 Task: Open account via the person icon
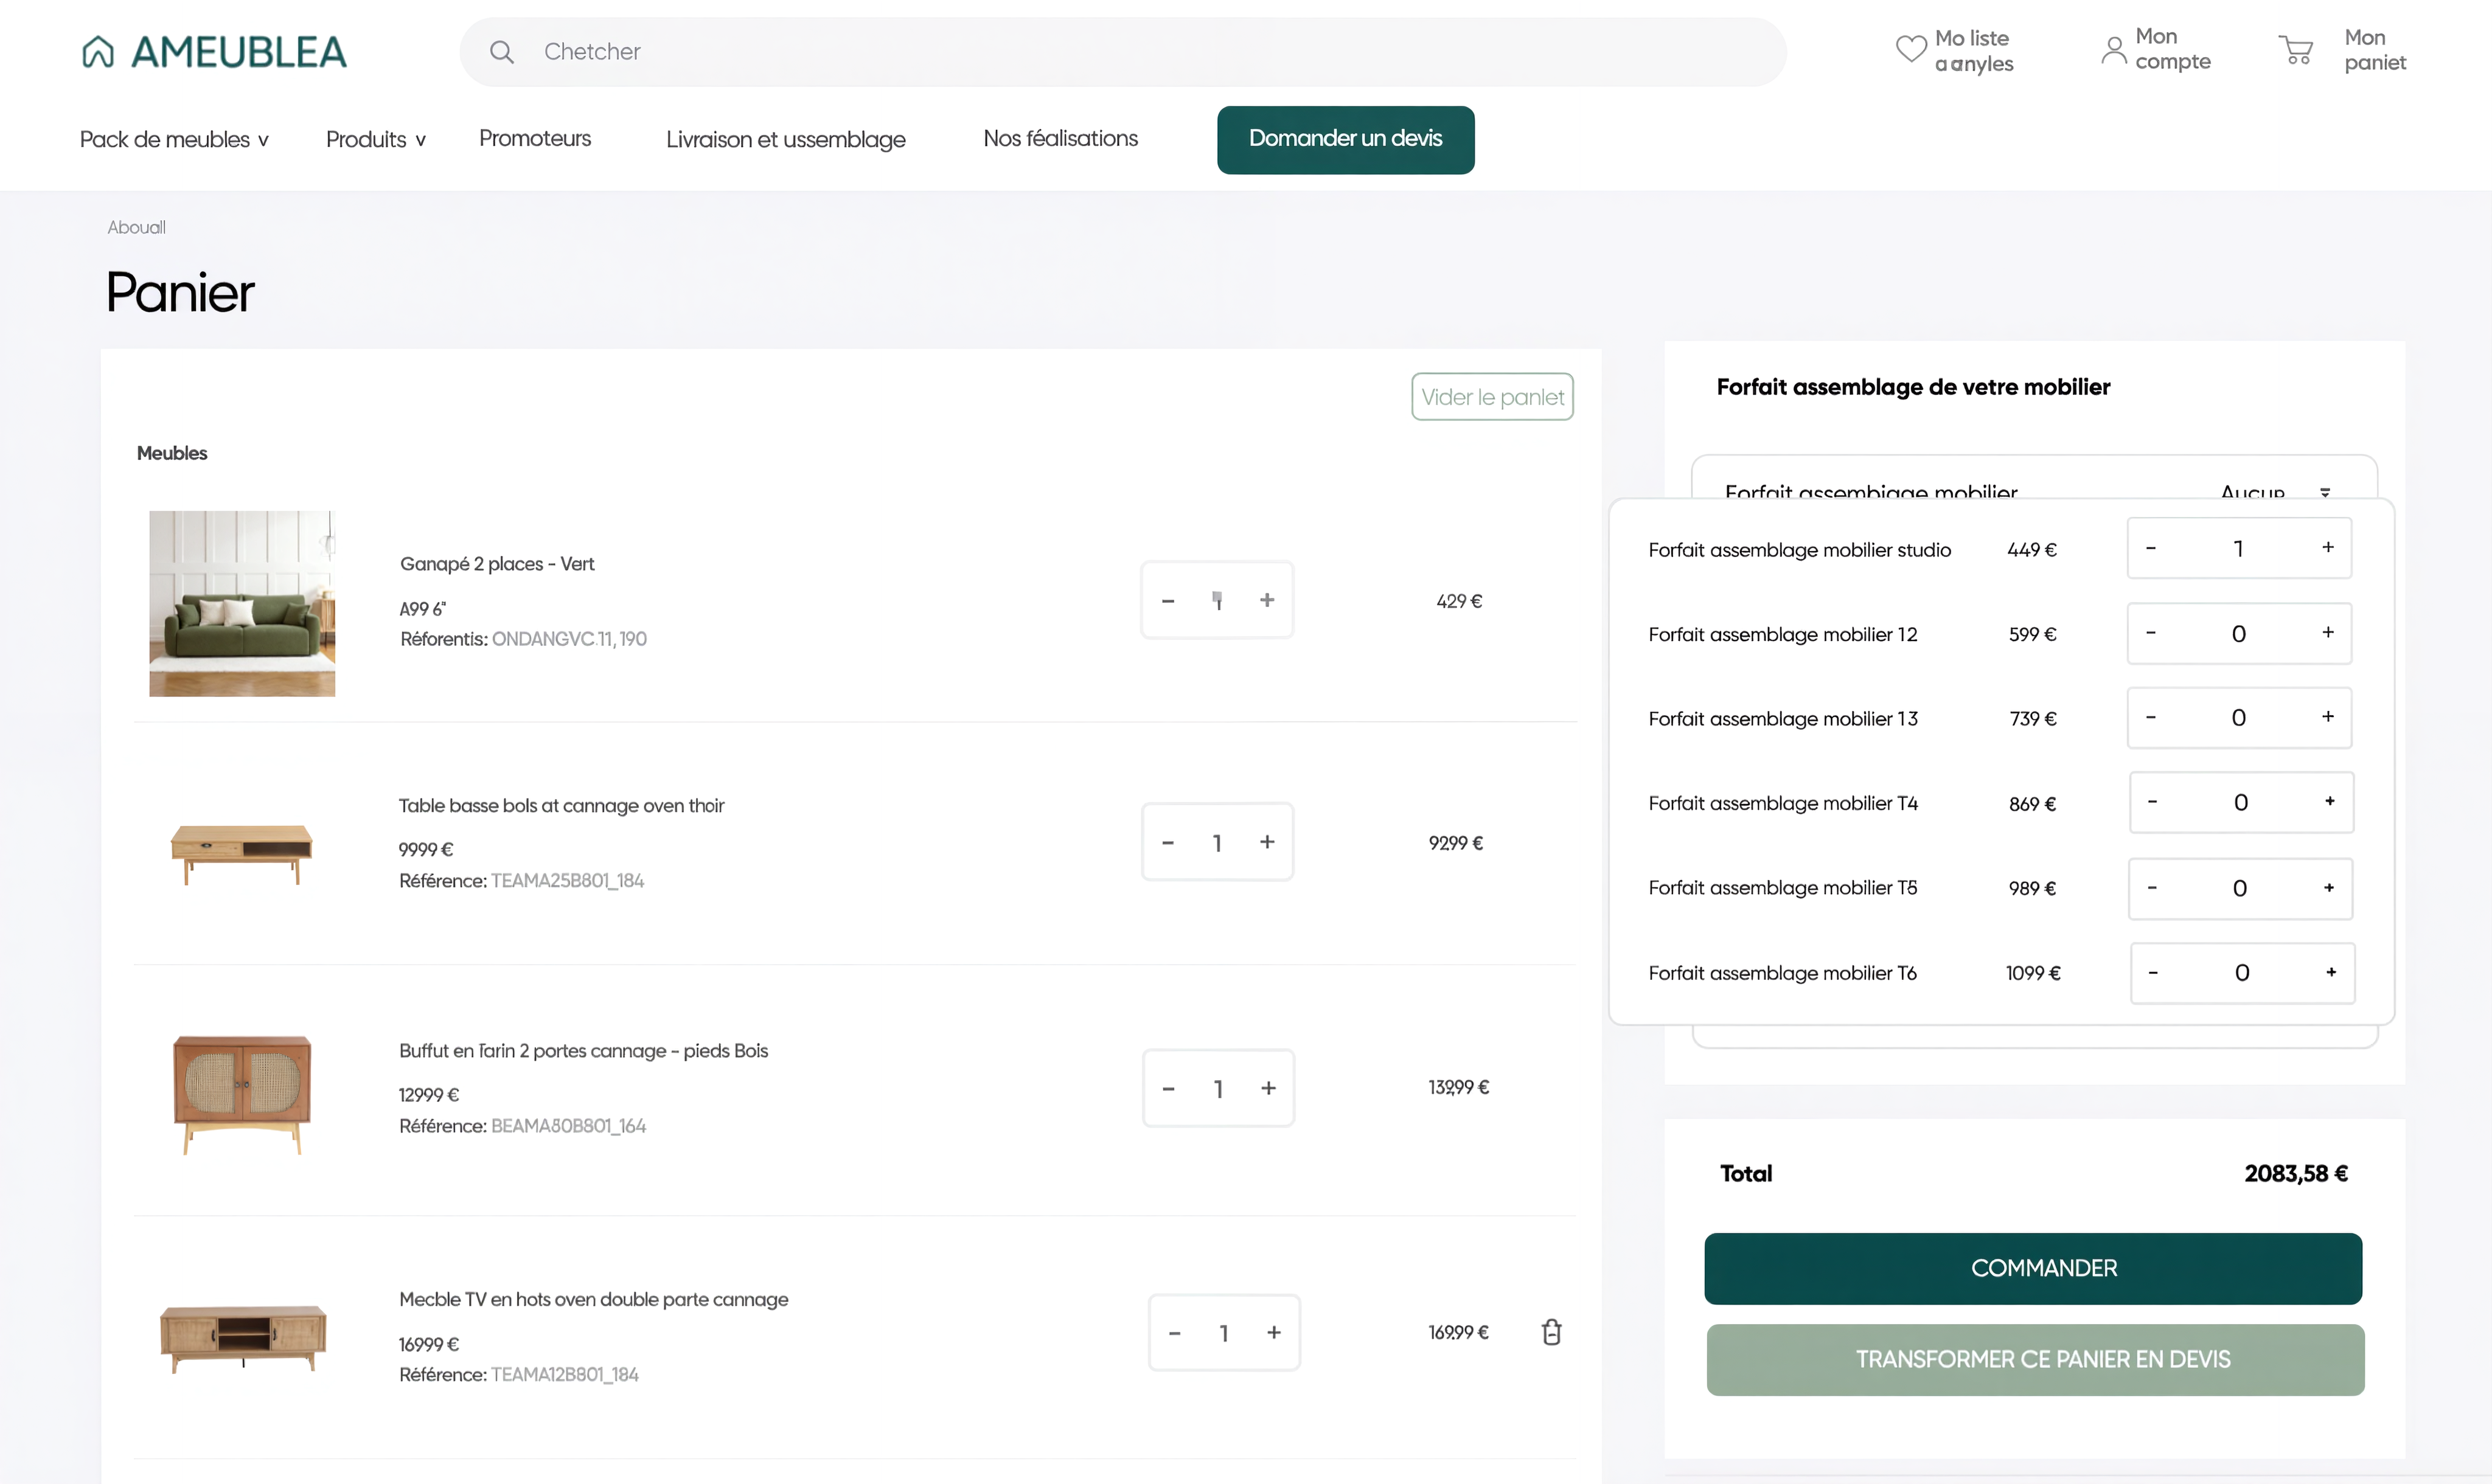[2113, 50]
